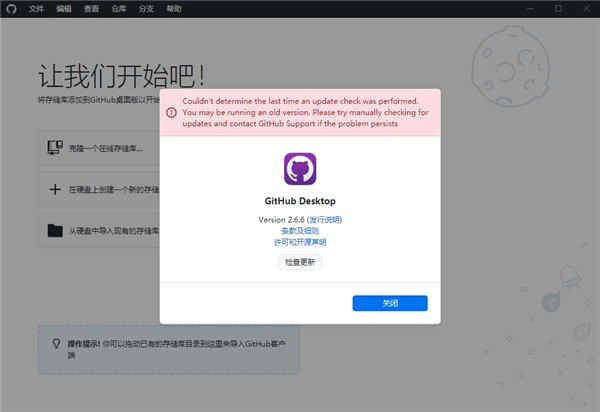Select the import existing repository from disk row
Screen dimensions: 600x412
[x=100, y=230]
